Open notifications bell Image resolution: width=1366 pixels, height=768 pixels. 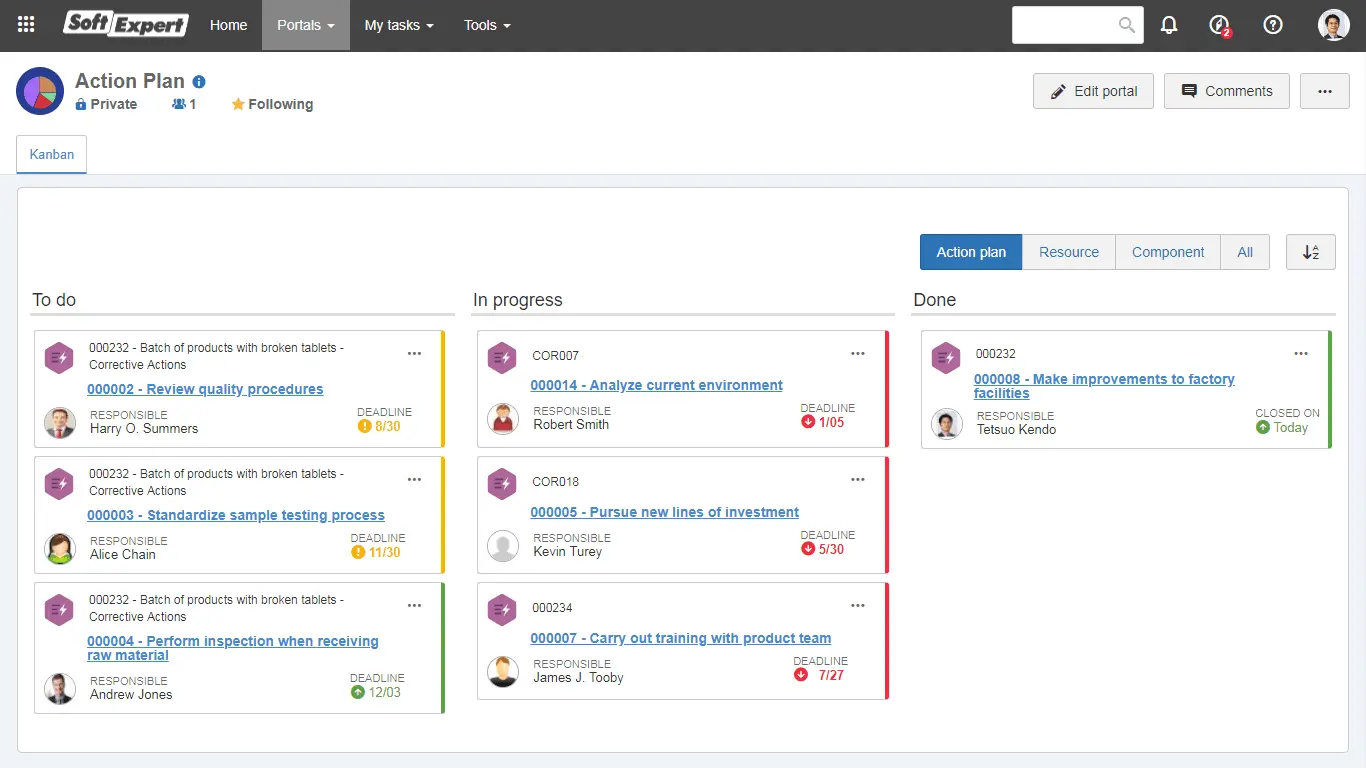coord(1168,24)
